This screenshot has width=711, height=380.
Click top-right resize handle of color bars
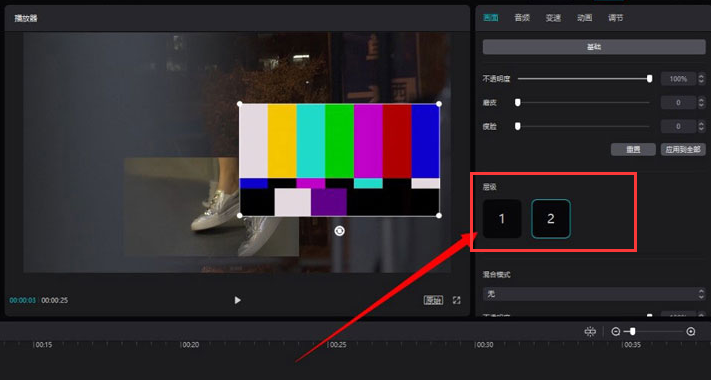(x=439, y=104)
